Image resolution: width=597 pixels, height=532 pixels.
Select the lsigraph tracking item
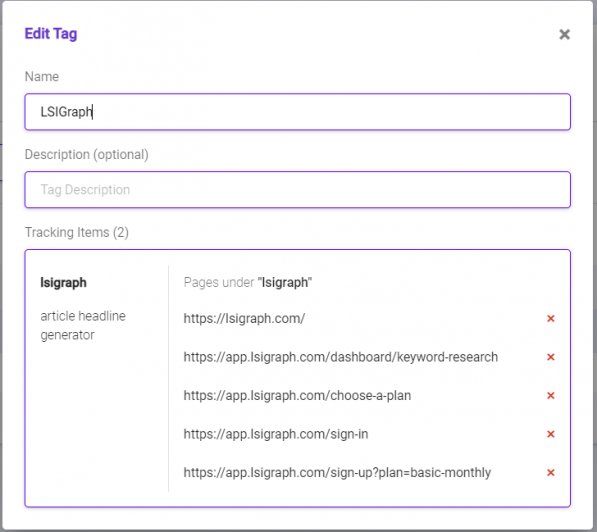[x=64, y=283]
